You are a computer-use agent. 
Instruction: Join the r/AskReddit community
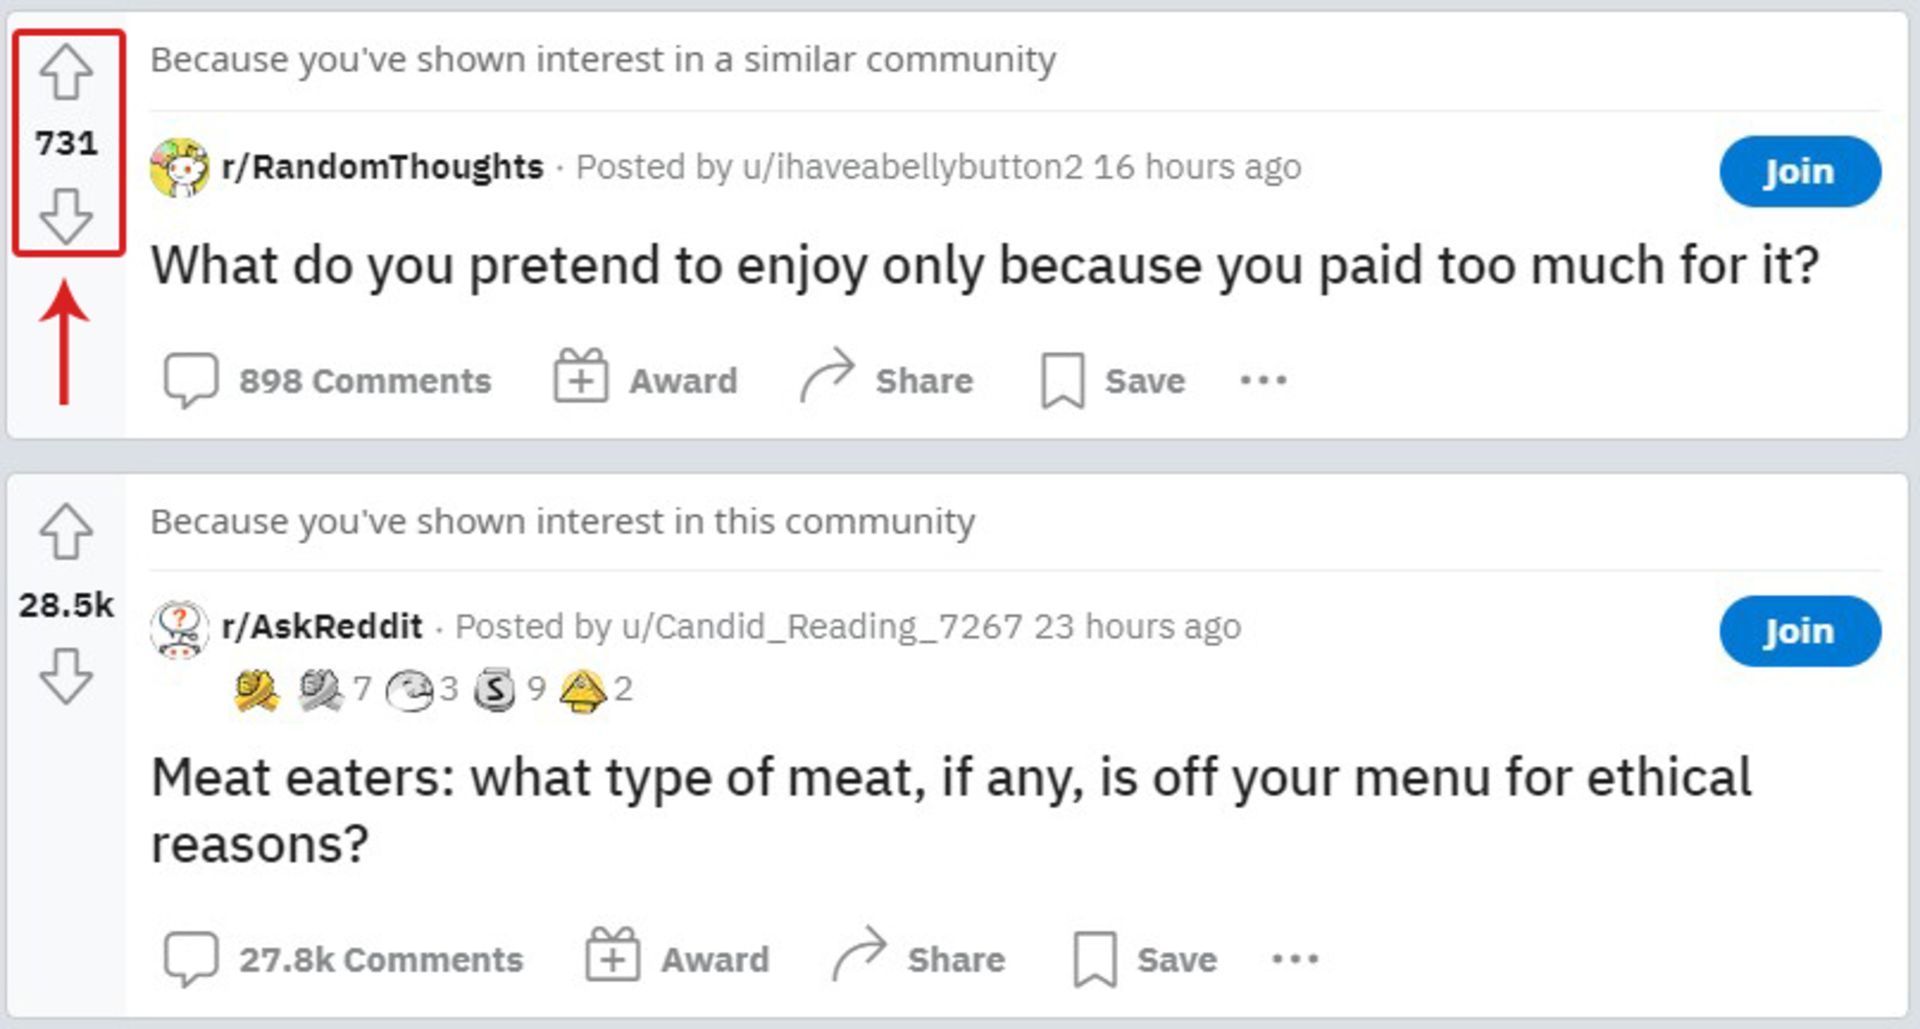[x=1800, y=631]
